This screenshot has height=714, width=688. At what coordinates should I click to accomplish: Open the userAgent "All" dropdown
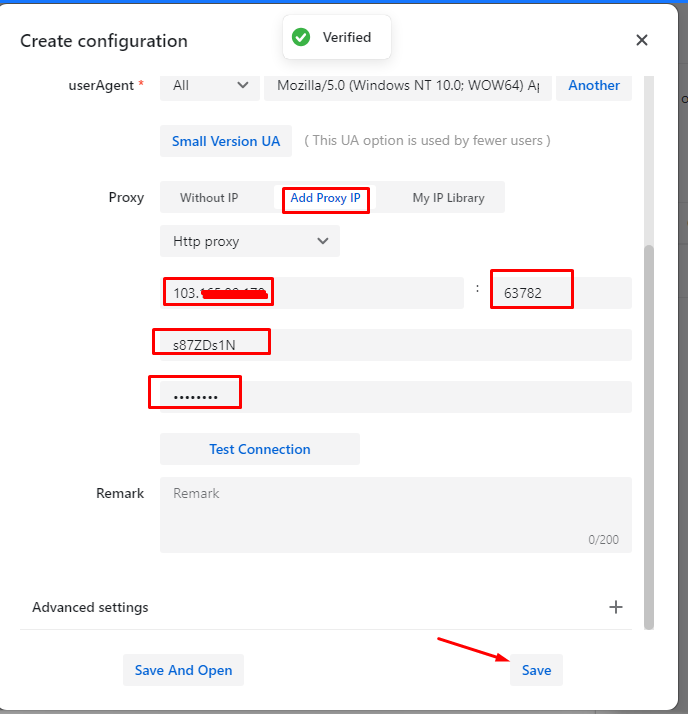(x=209, y=86)
